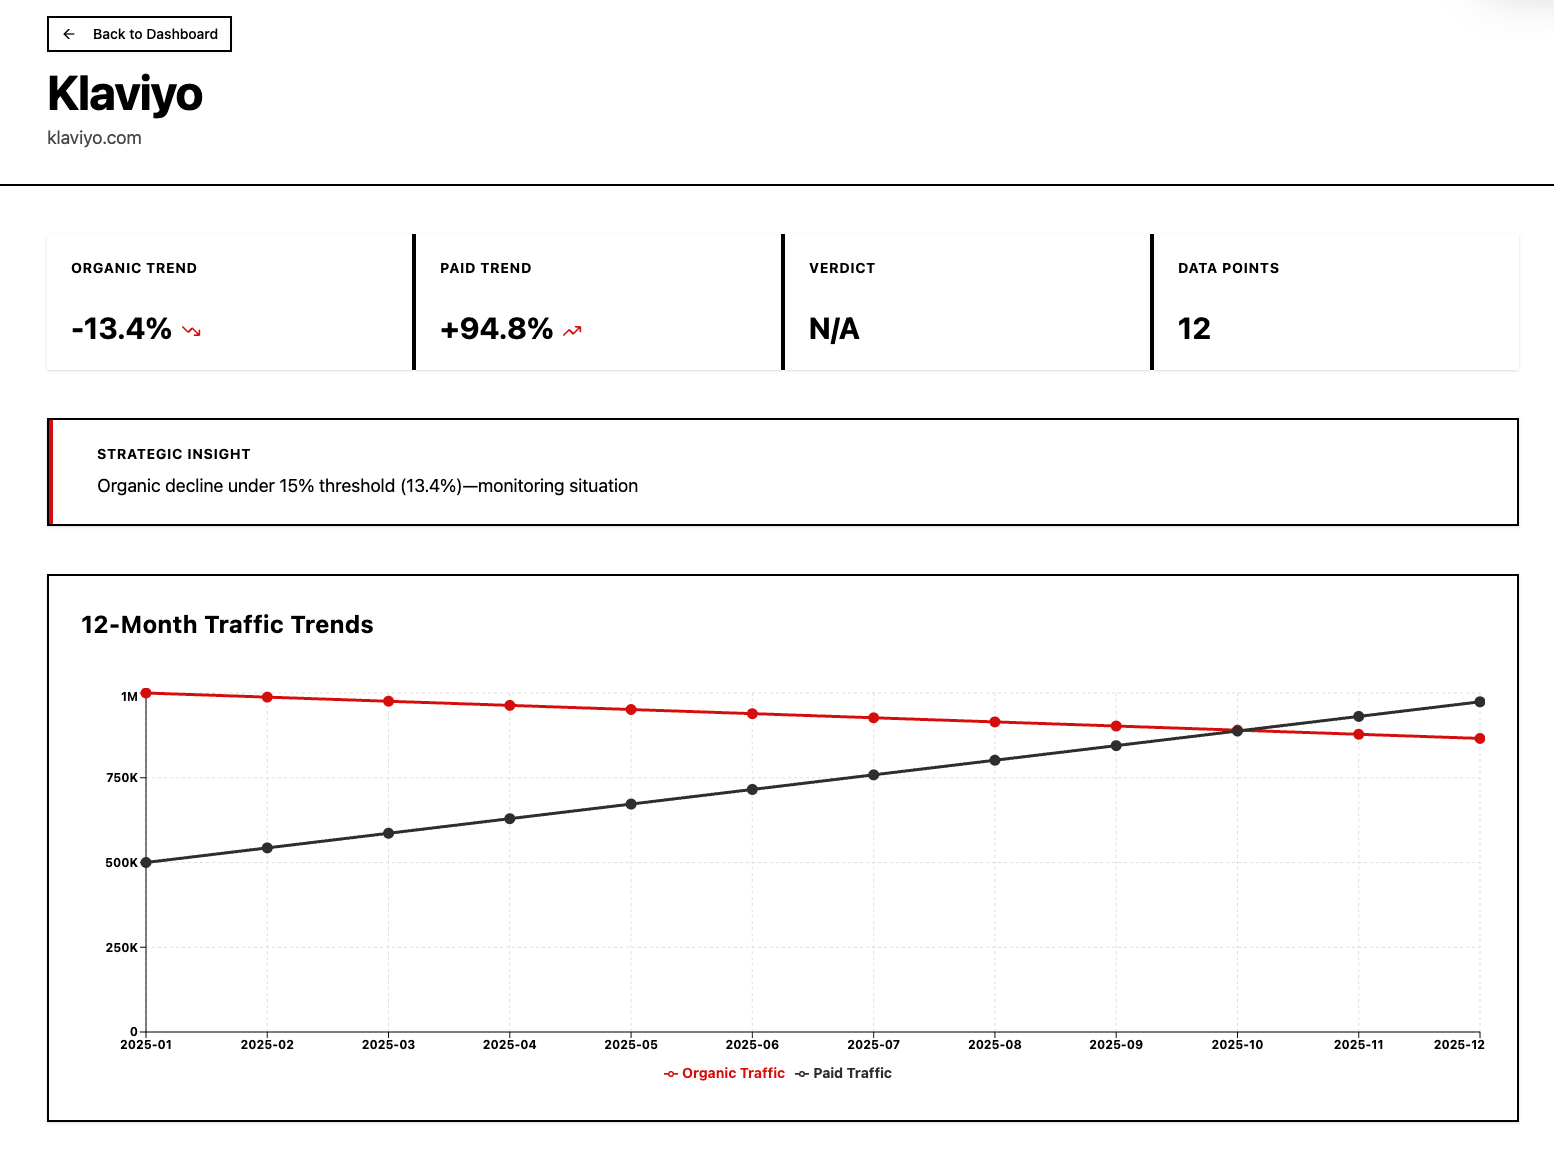Click the paid data point at 2025-06
Viewport: 1554px width, 1160px height.
coord(752,790)
